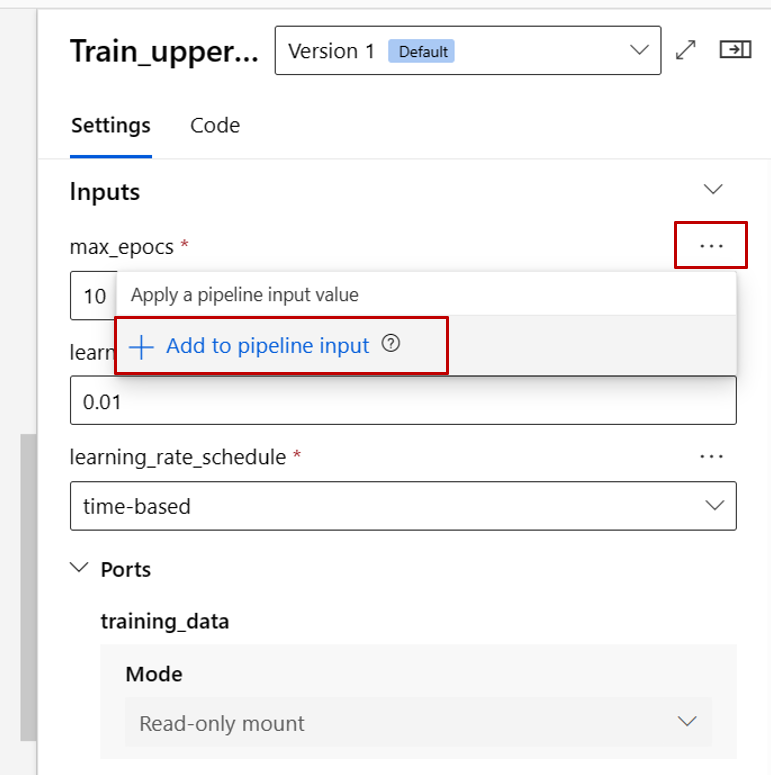The height and width of the screenshot is (775, 771).
Task: Click the vertical scrollbar thumb on left
Action: pos(28,587)
